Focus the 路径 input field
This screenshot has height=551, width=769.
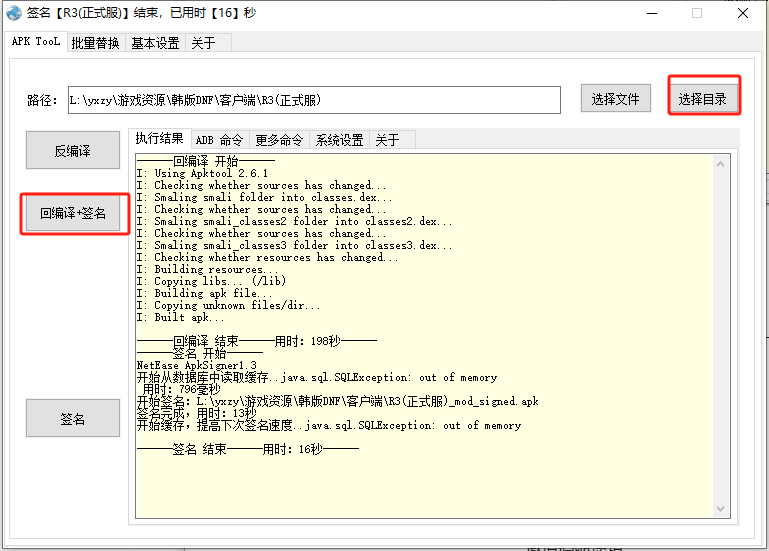point(314,100)
